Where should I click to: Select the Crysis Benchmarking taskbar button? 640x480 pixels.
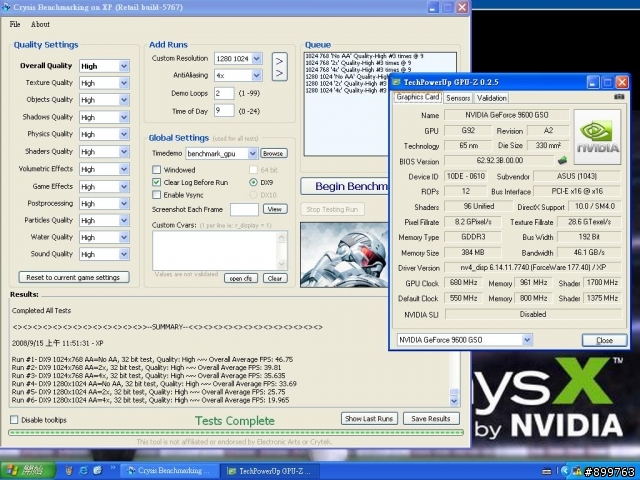[171, 471]
